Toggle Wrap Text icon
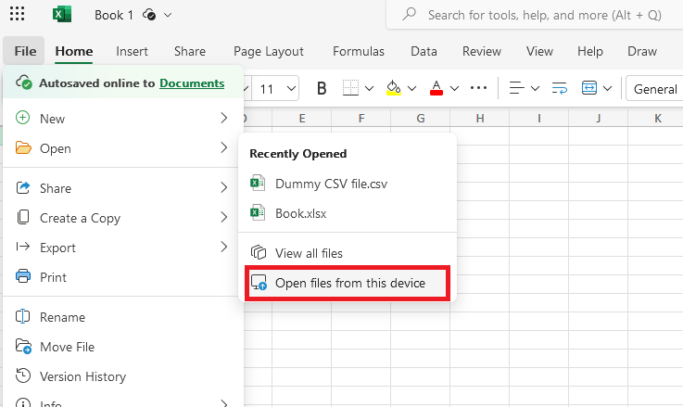Image resolution: width=683 pixels, height=407 pixels. click(559, 88)
